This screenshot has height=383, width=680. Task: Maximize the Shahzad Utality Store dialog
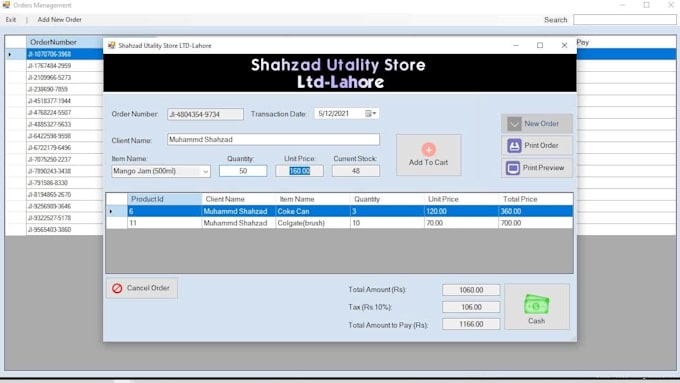[540, 45]
